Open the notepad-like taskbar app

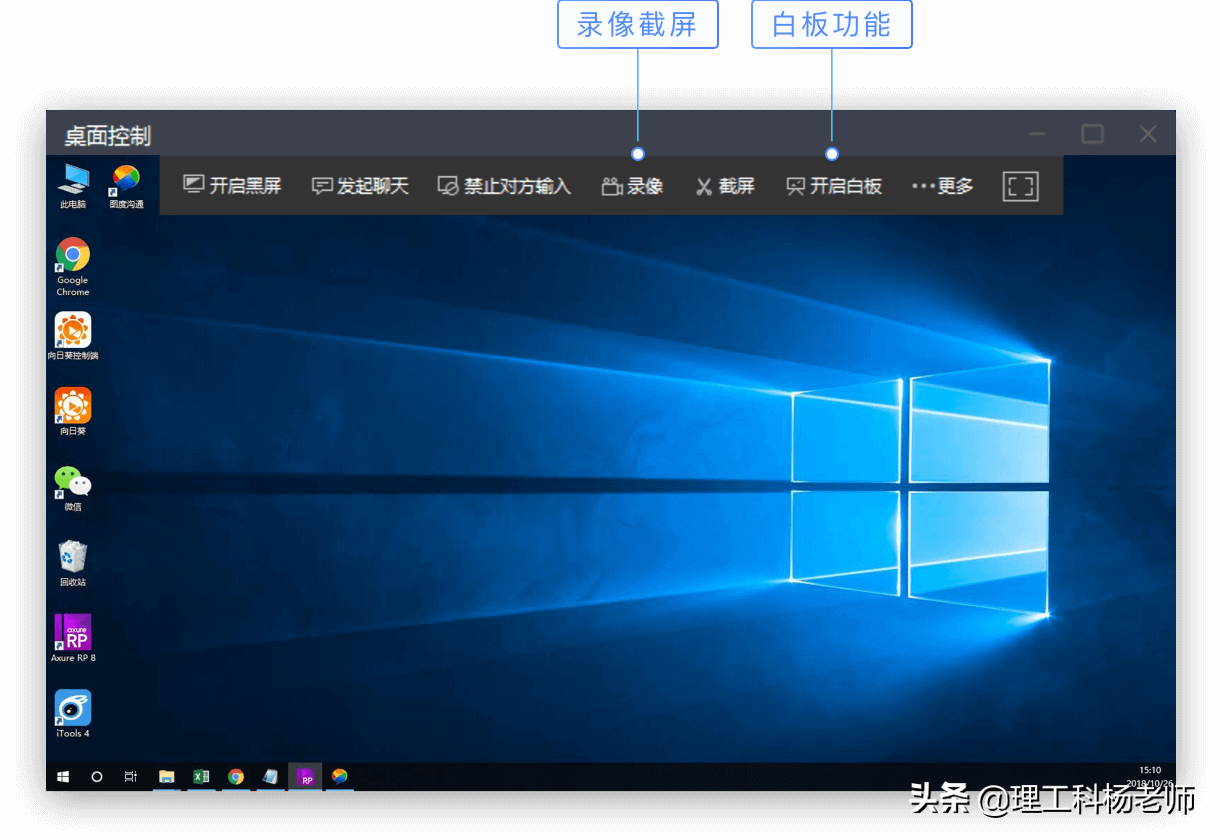(x=270, y=776)
